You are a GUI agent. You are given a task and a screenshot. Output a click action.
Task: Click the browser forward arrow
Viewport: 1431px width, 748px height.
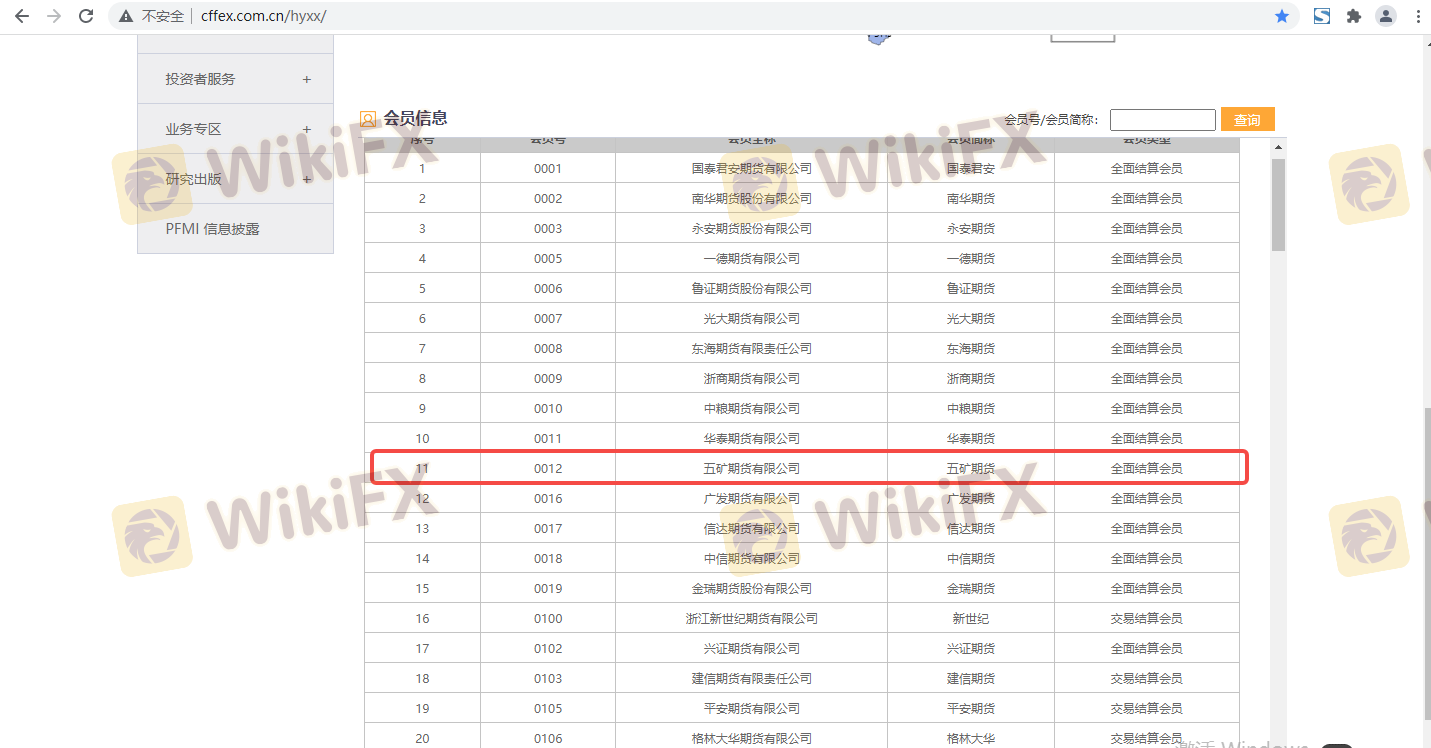(54, 16)
